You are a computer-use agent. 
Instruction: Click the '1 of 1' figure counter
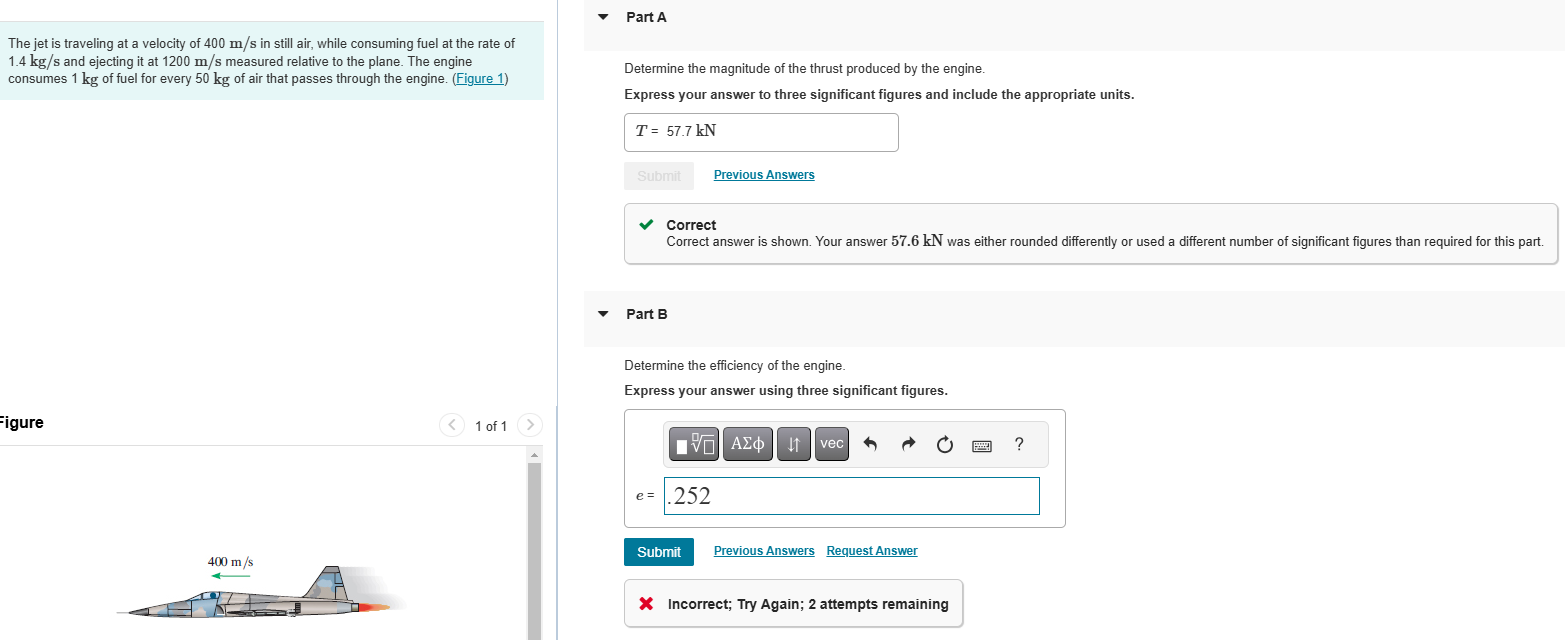pos(491,427)
